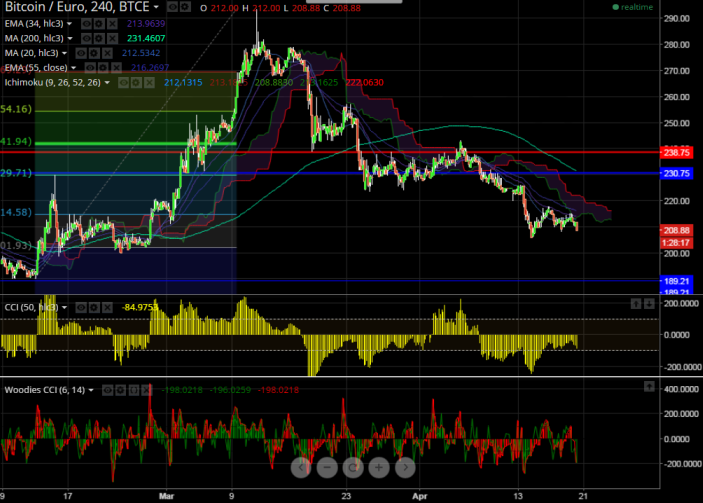Hide CCI (50, hlc3) using eye icon
This screenshot has height=503, width=703.
coord(81,307)
